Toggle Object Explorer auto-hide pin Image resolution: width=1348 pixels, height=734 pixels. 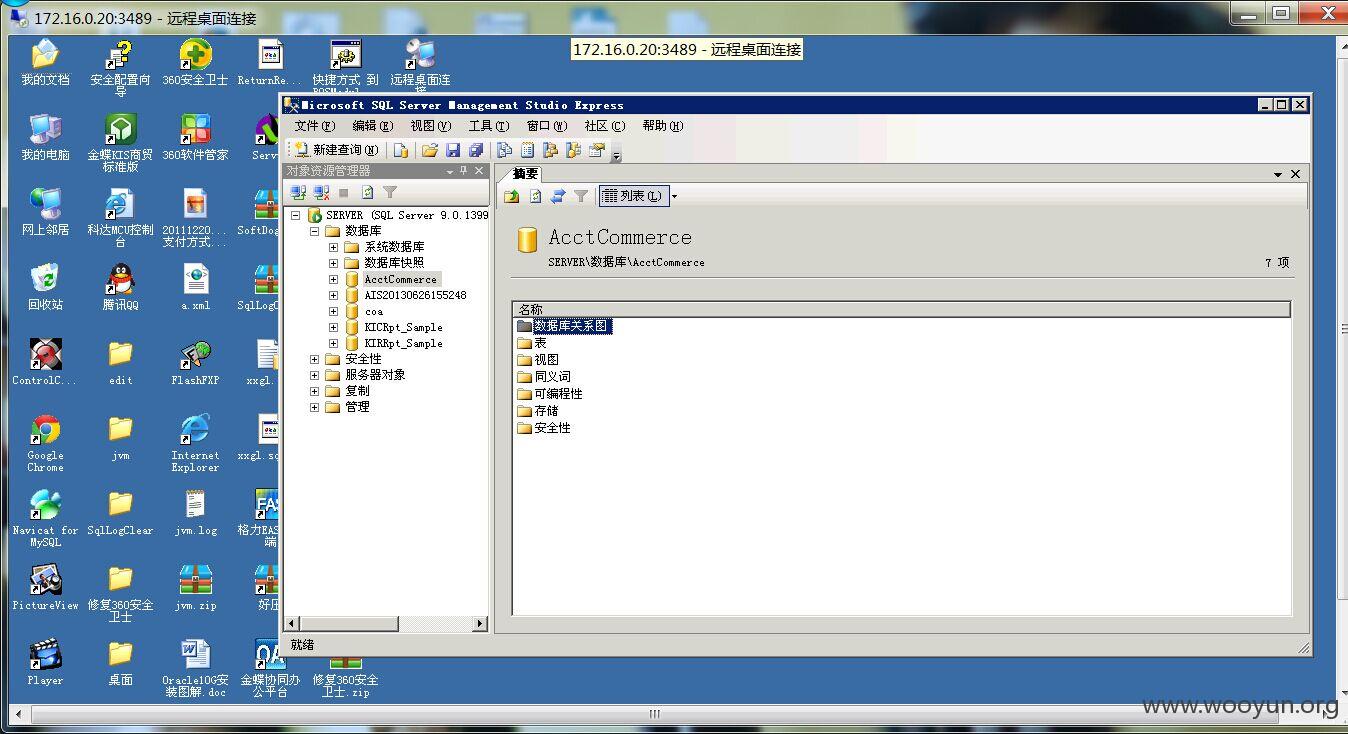(463, 171)
